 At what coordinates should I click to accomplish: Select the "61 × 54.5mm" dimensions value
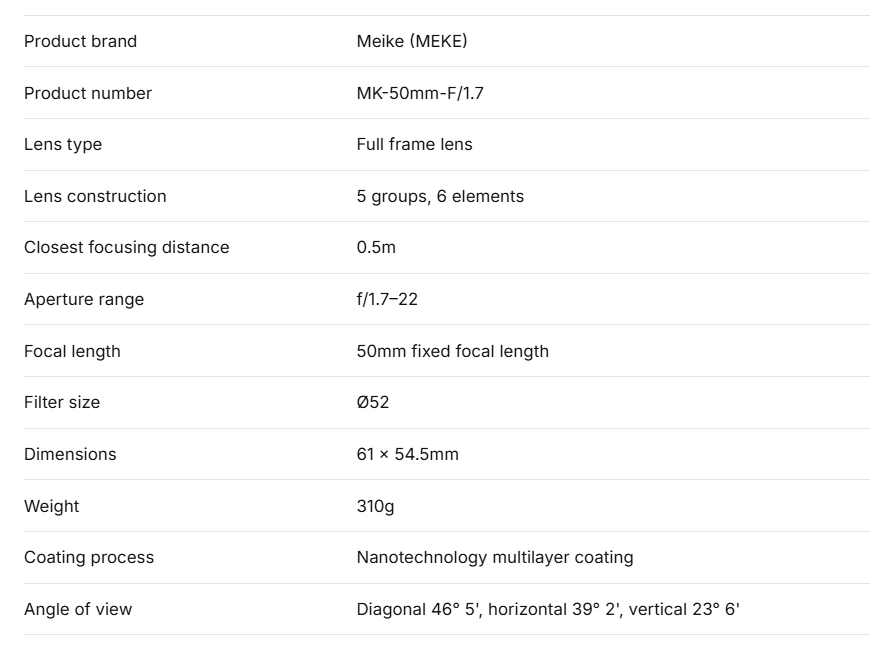point(407,454)
